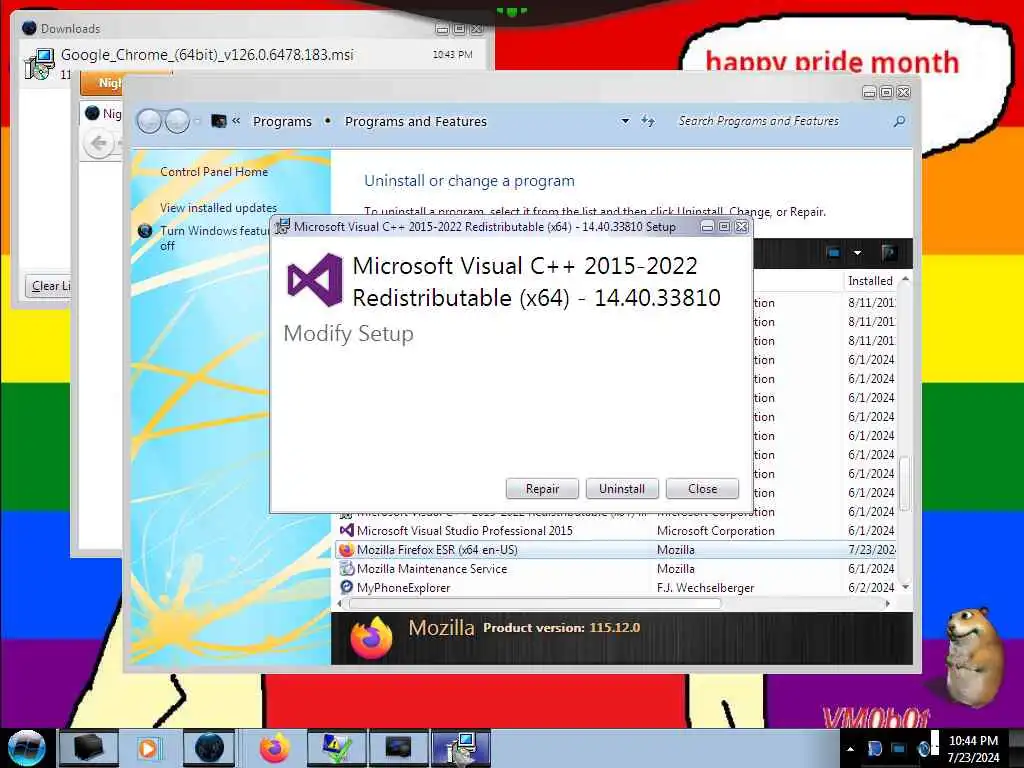Click the back arrow in Programs and Features

coord(149,121)
